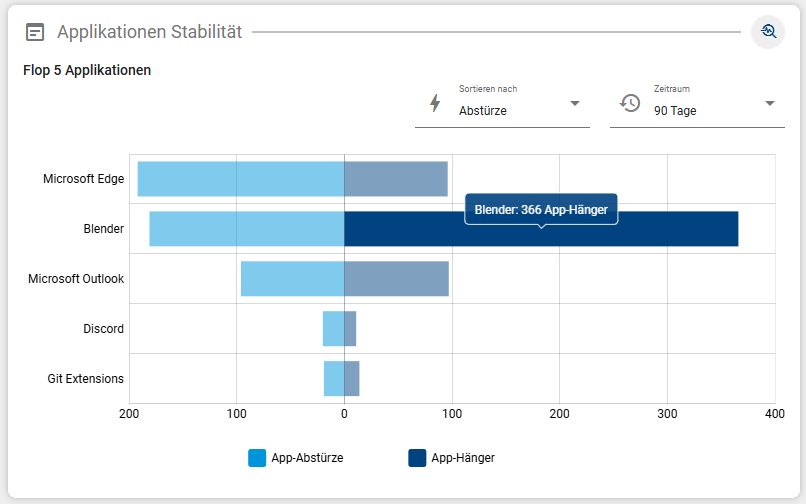The width and height of the screenshot is (806, 504).
Task: Click the dark blue App-Hänger legend swatch
Action: point(417,458)
